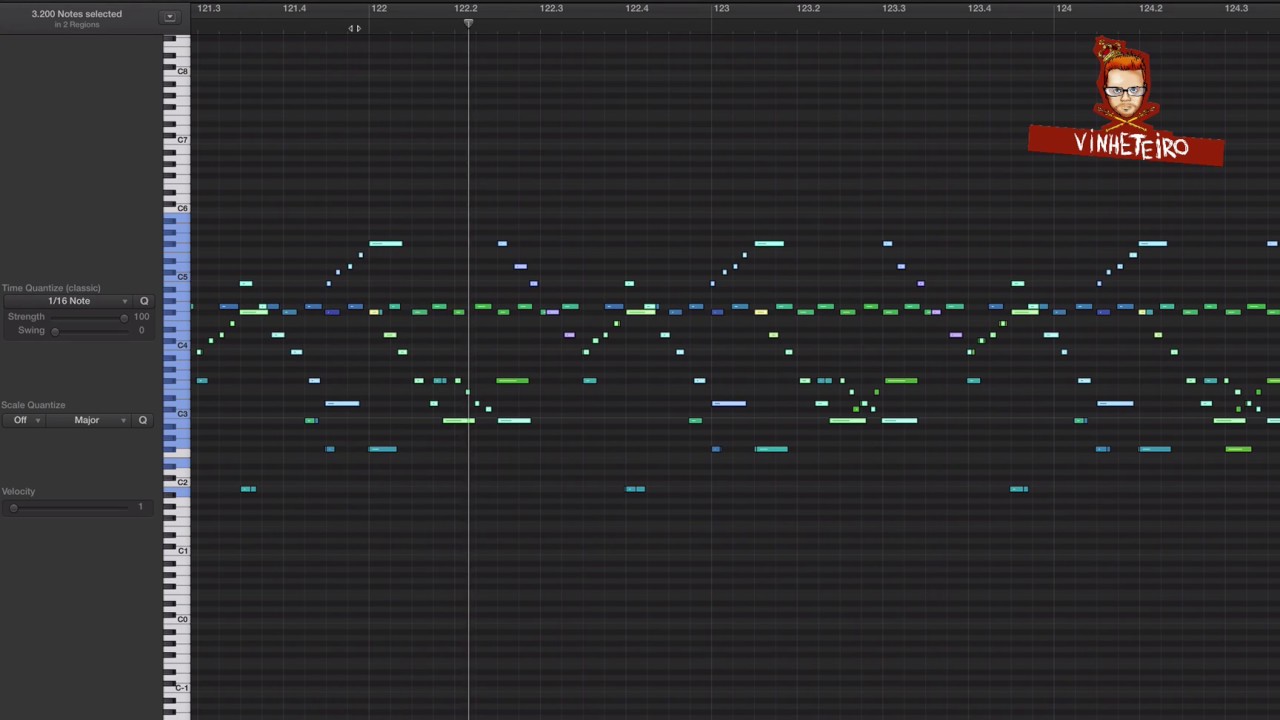Click the ruler at bar 123
This screenshot has height=720, width=1280.
click(x=721, y=8)
